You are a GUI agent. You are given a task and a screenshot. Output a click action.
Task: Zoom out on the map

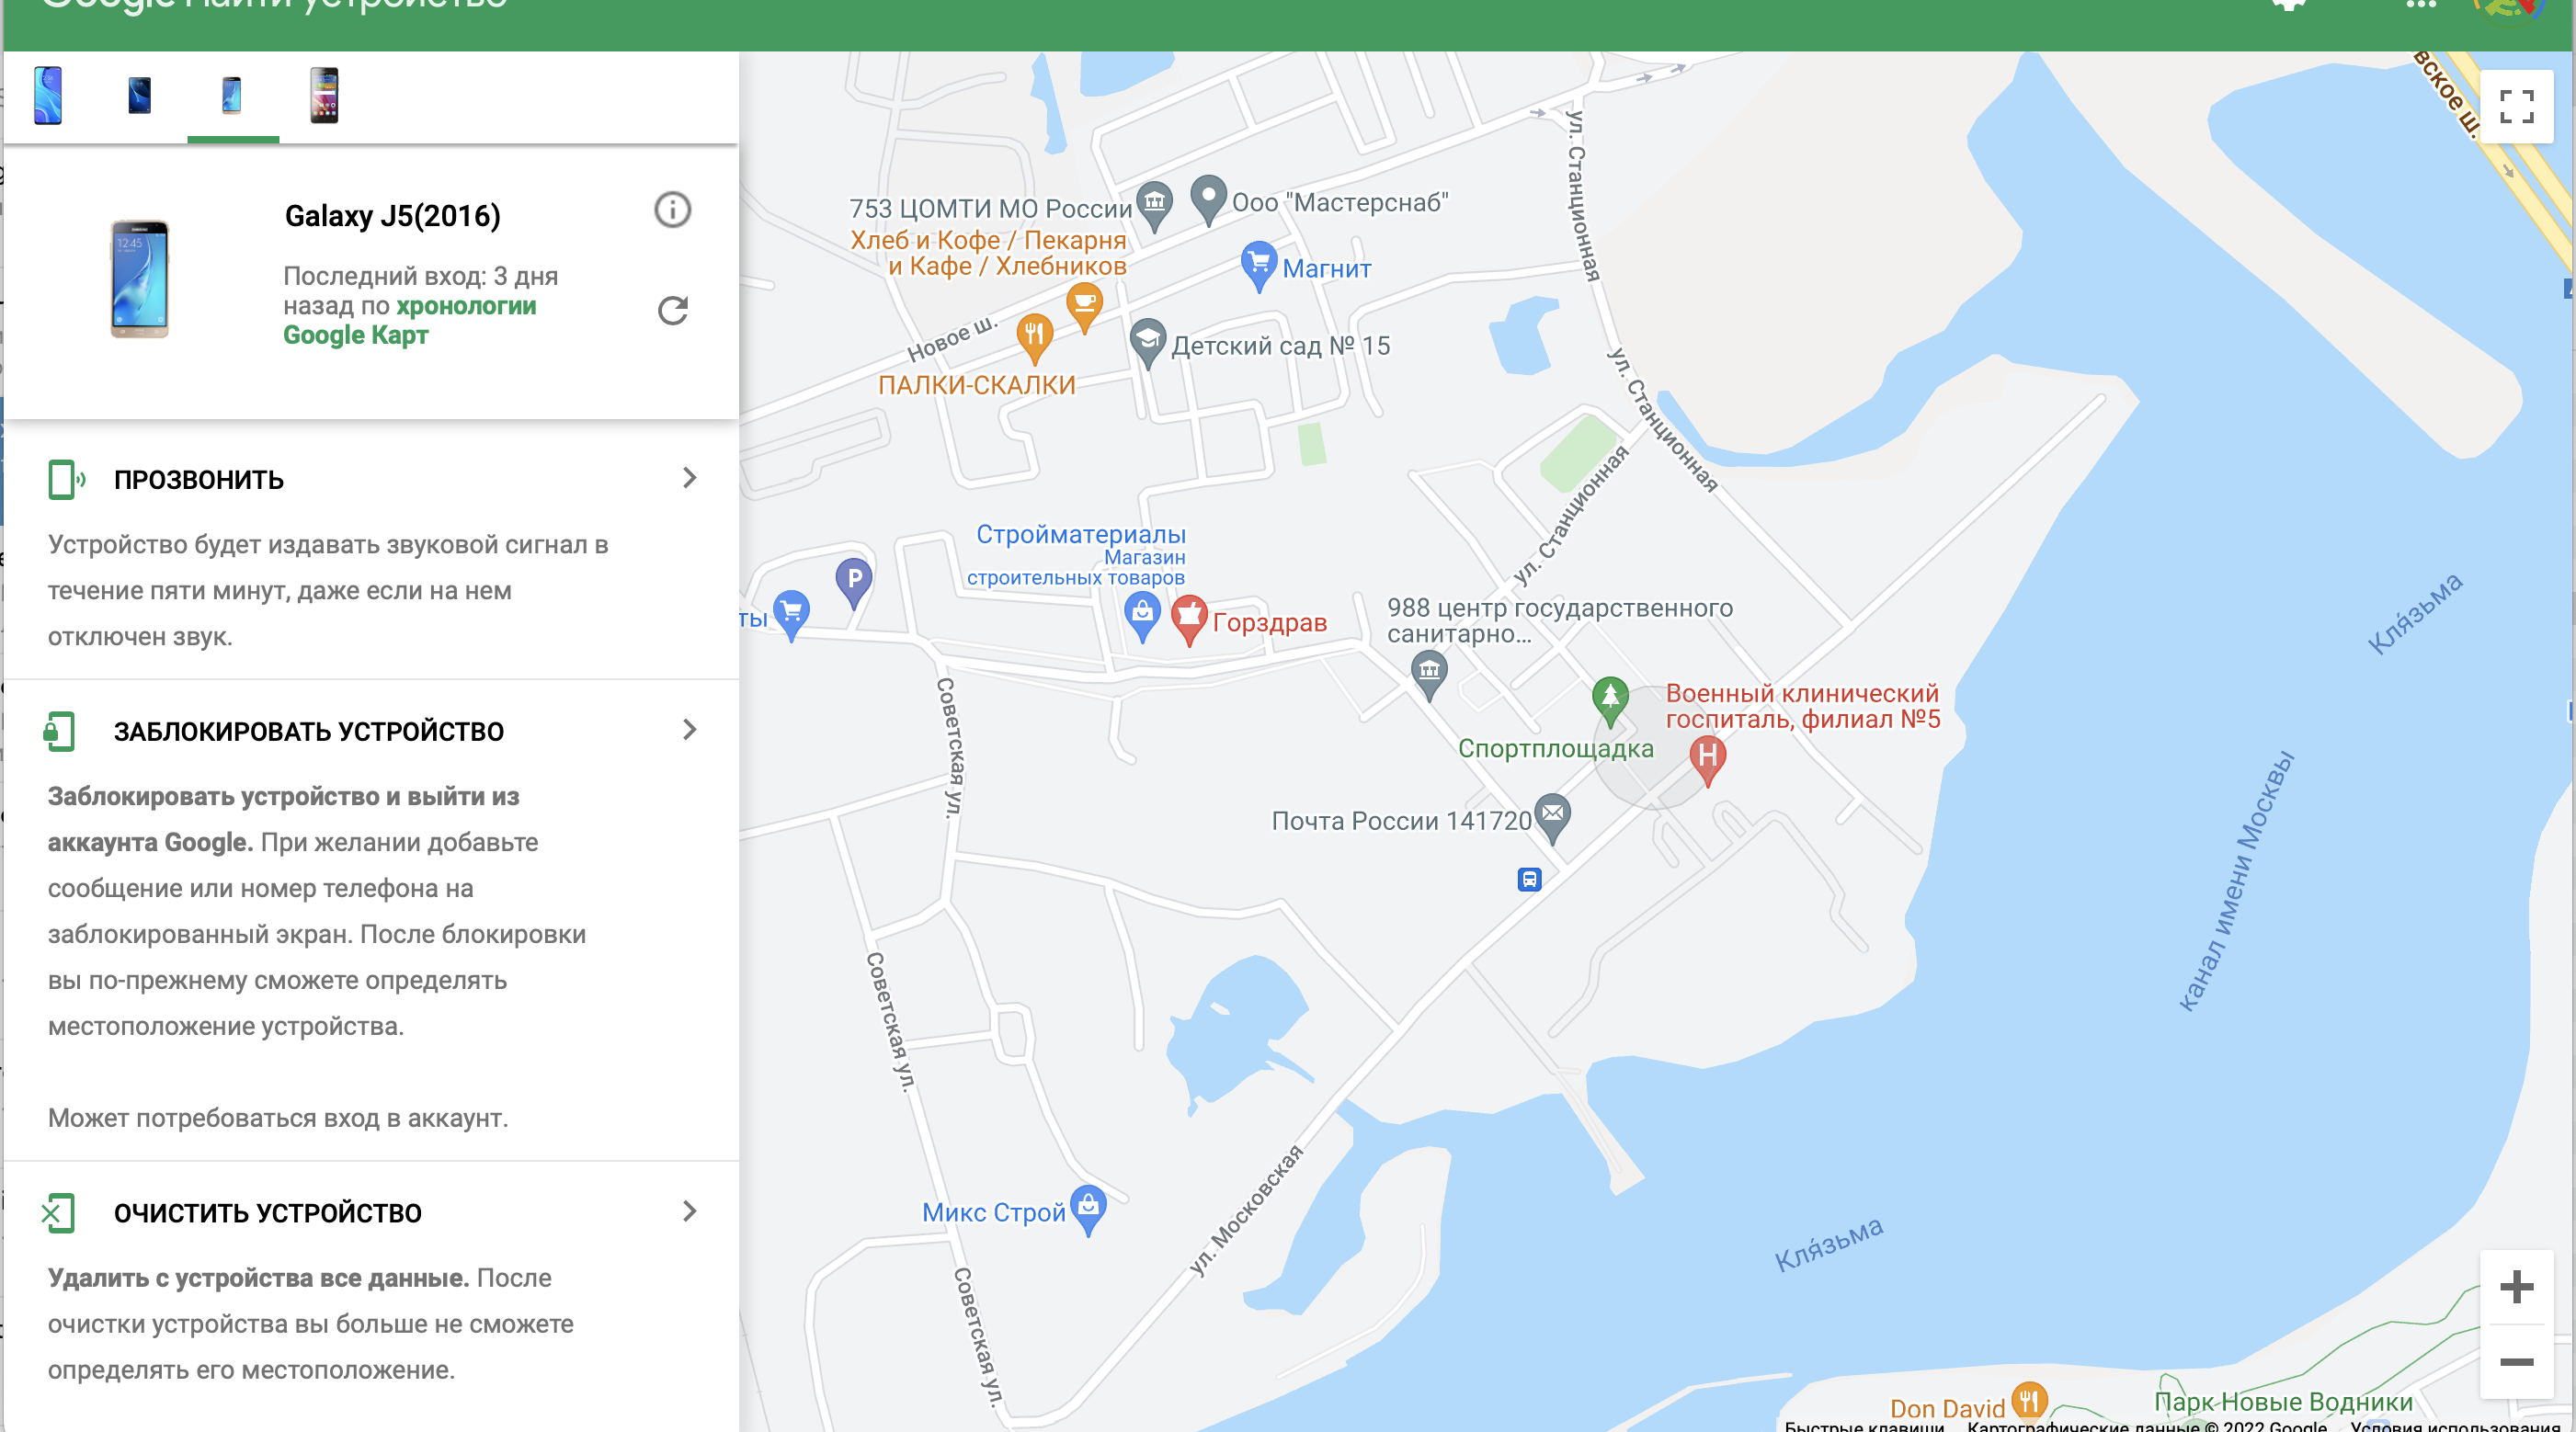(x=2516, y=1362)
